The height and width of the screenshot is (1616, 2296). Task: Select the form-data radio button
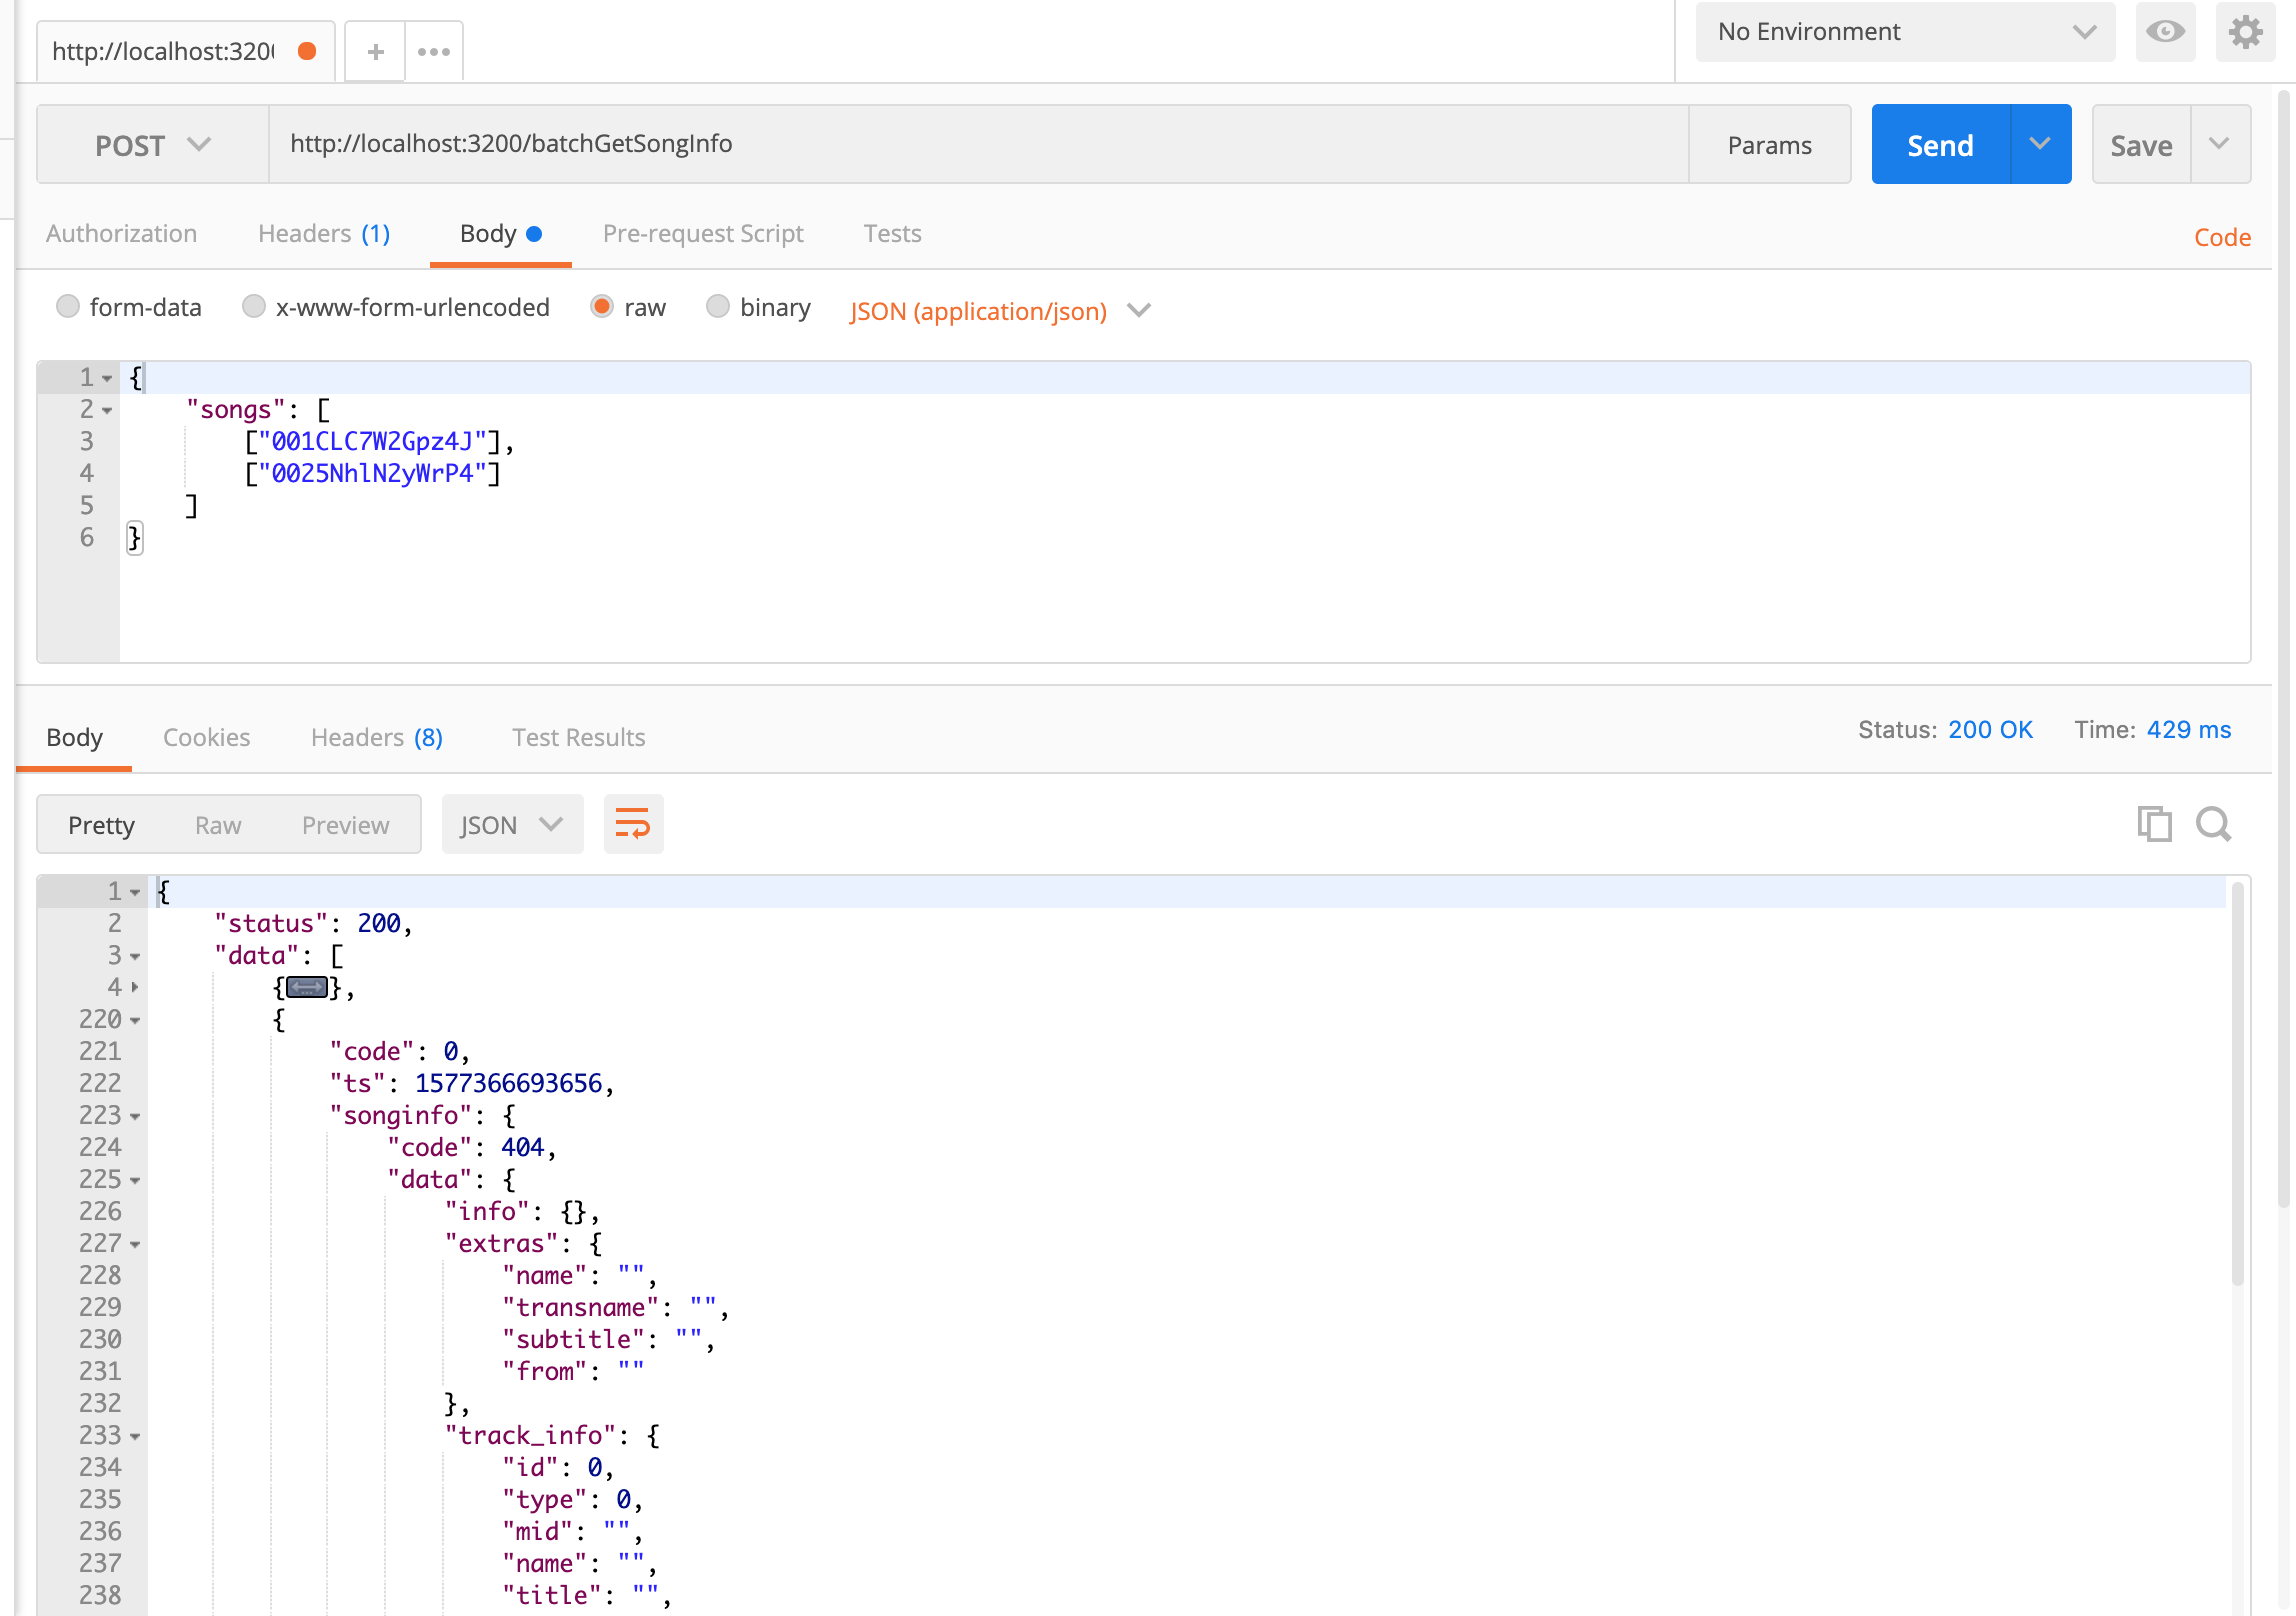[x=68, y=307]
